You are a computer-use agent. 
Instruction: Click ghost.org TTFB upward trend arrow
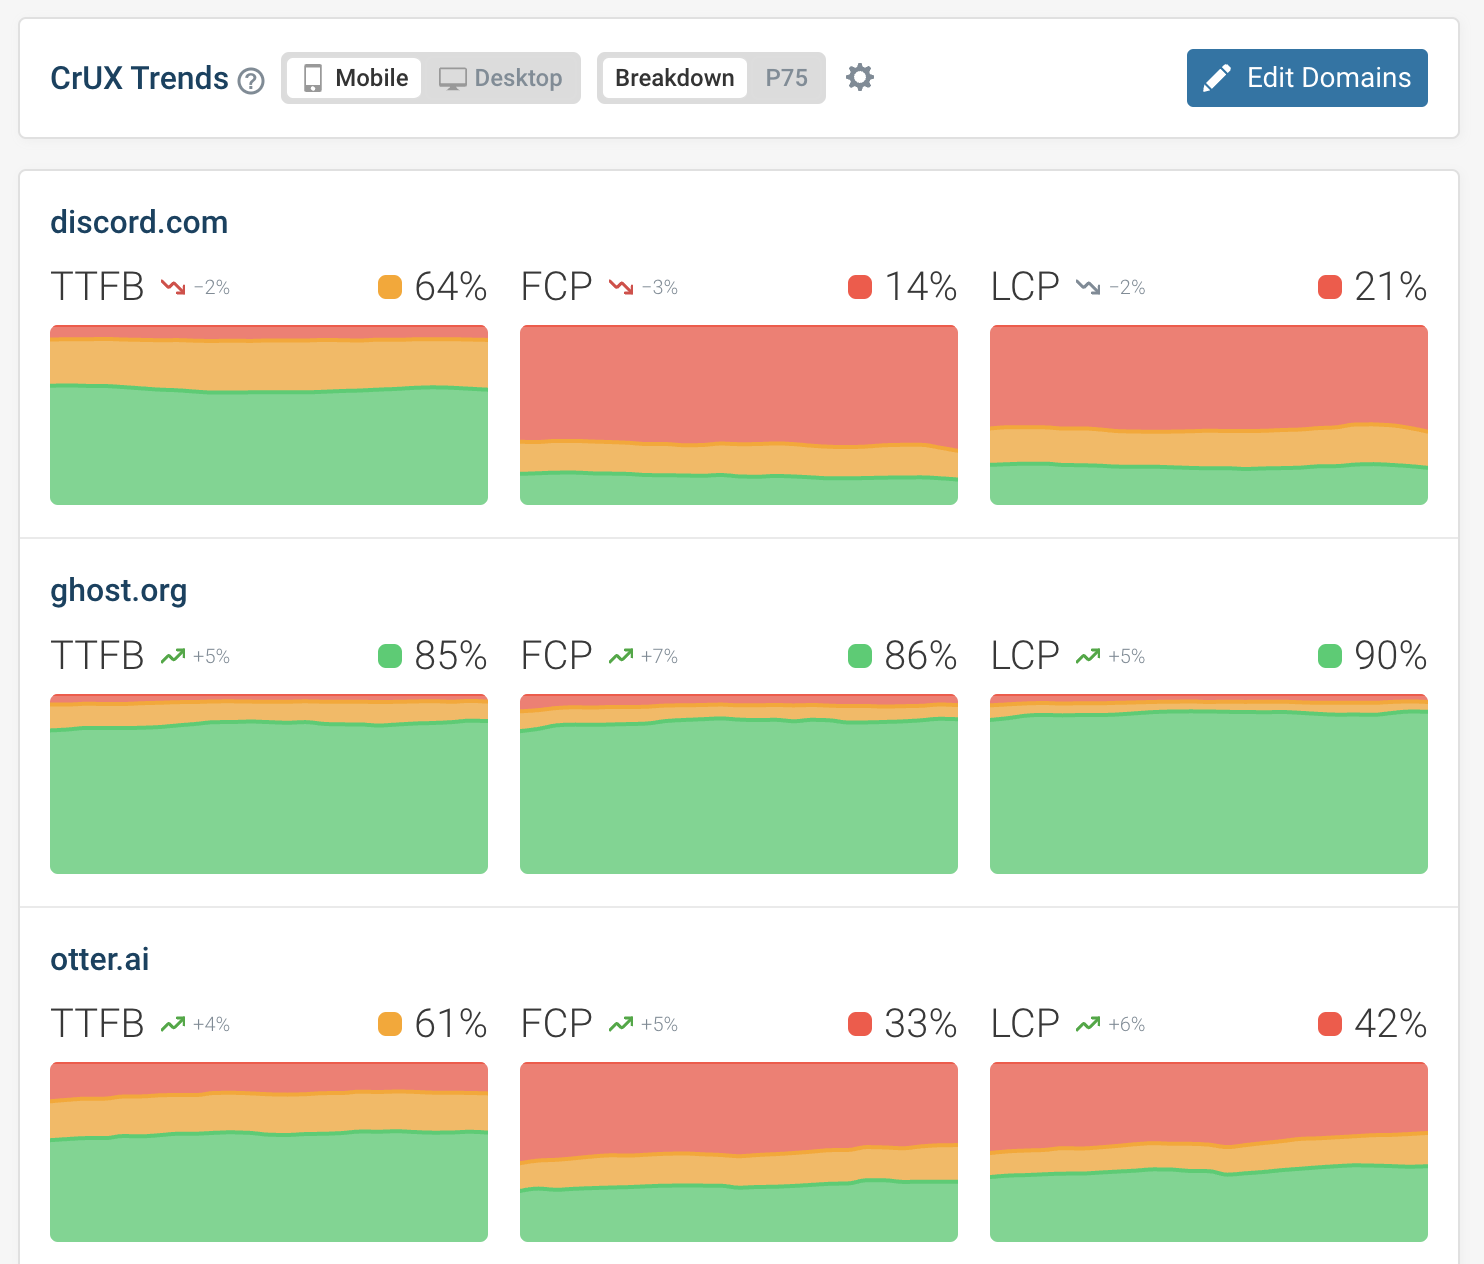click(173, 656)
